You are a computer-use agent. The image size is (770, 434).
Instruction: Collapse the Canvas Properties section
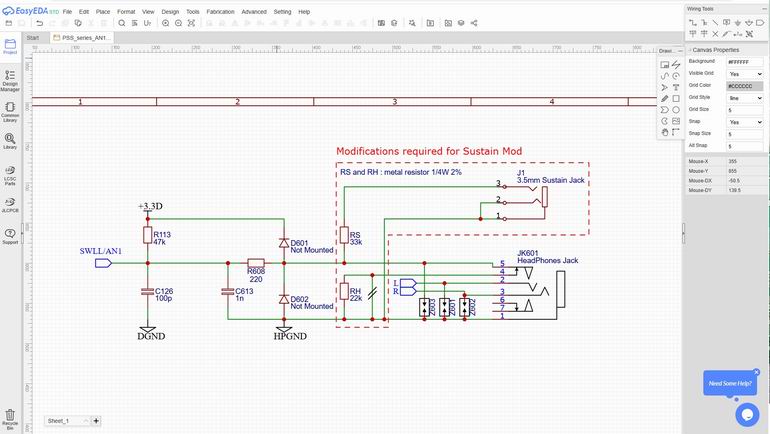click(689, 50)
